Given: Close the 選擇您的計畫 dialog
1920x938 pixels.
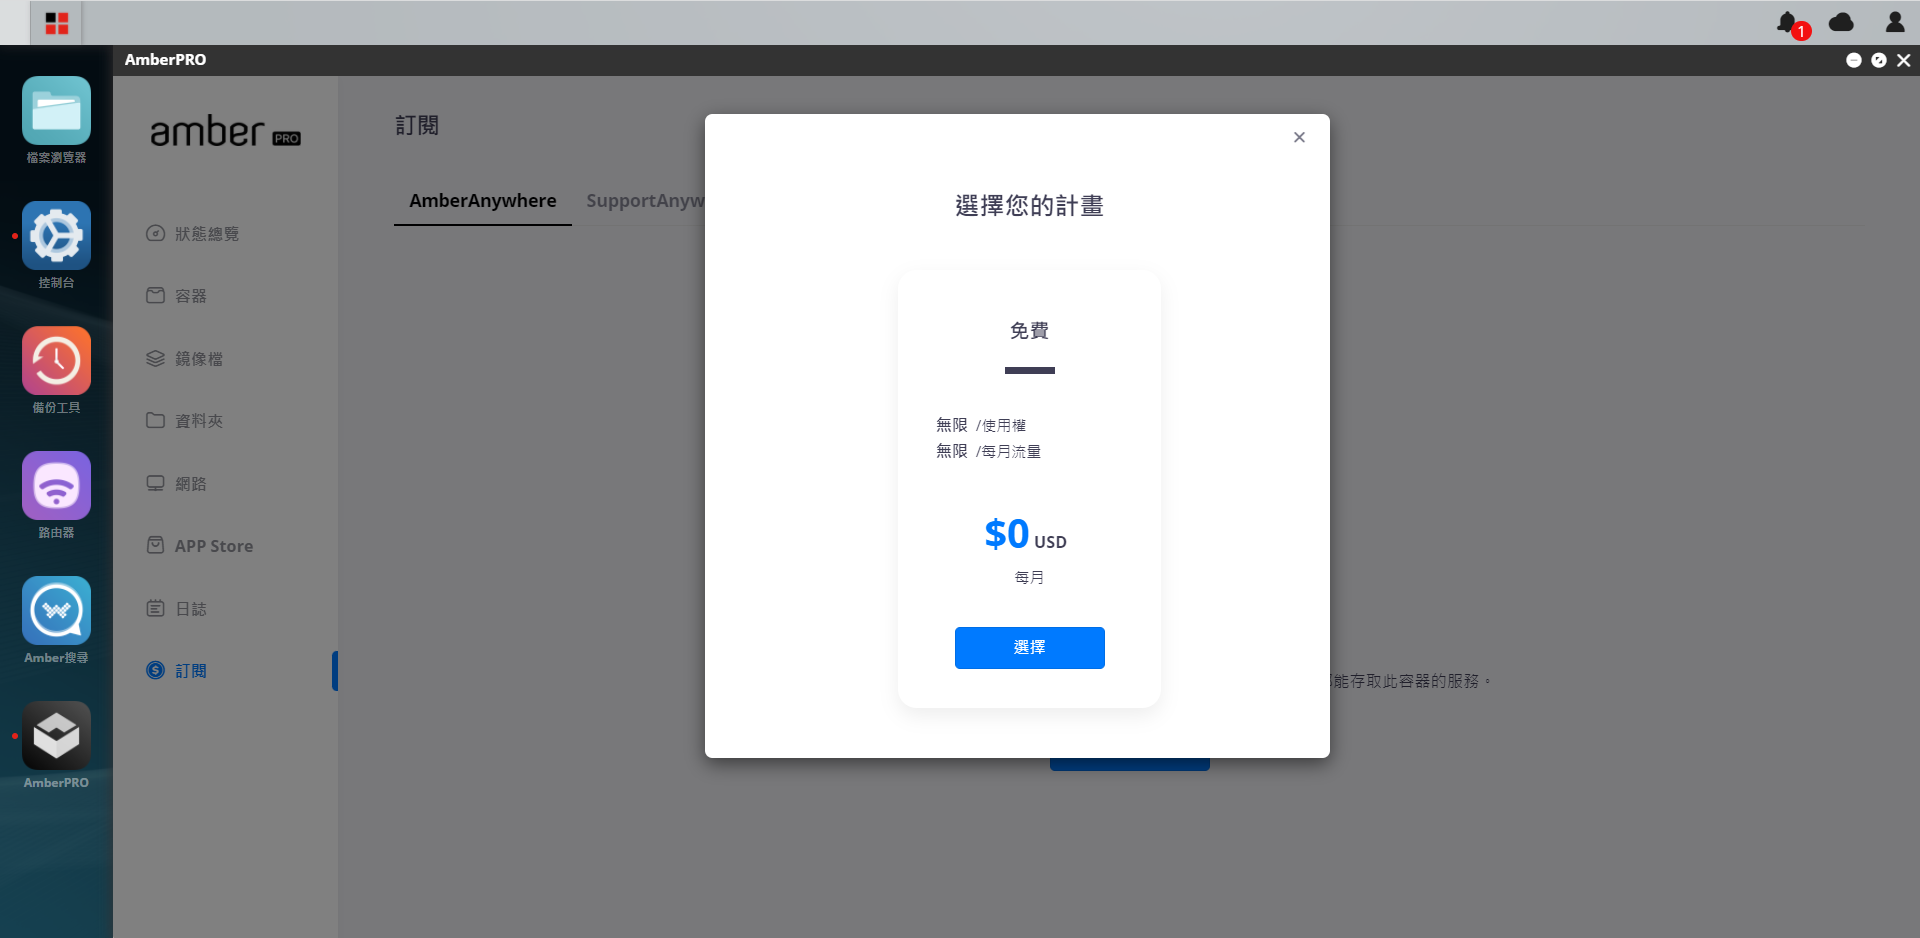Looking at the screenshot, I should pos(1299,137).
